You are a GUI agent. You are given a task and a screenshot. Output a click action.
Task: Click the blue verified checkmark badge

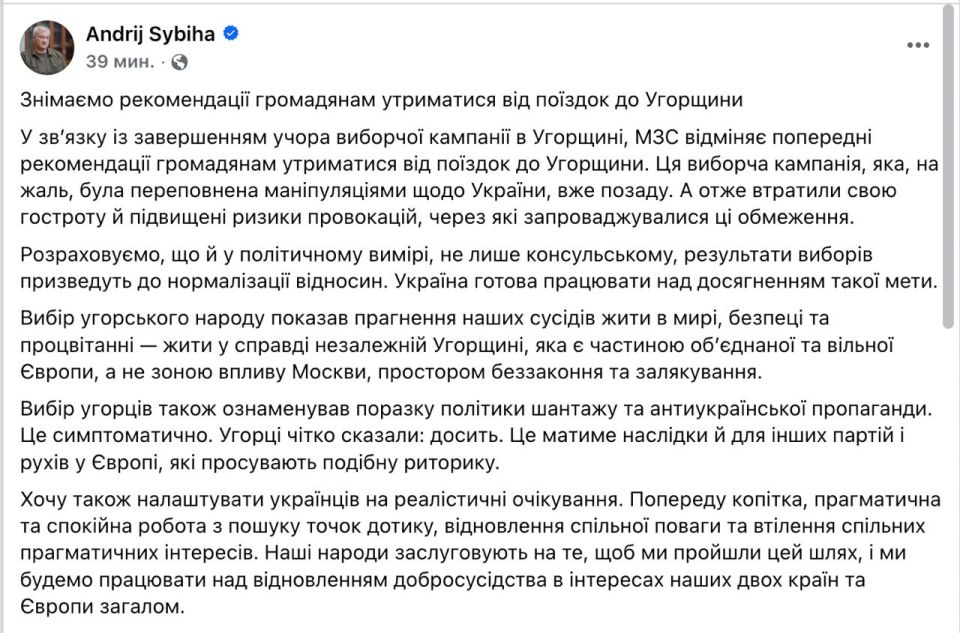(x=232, y=31)
